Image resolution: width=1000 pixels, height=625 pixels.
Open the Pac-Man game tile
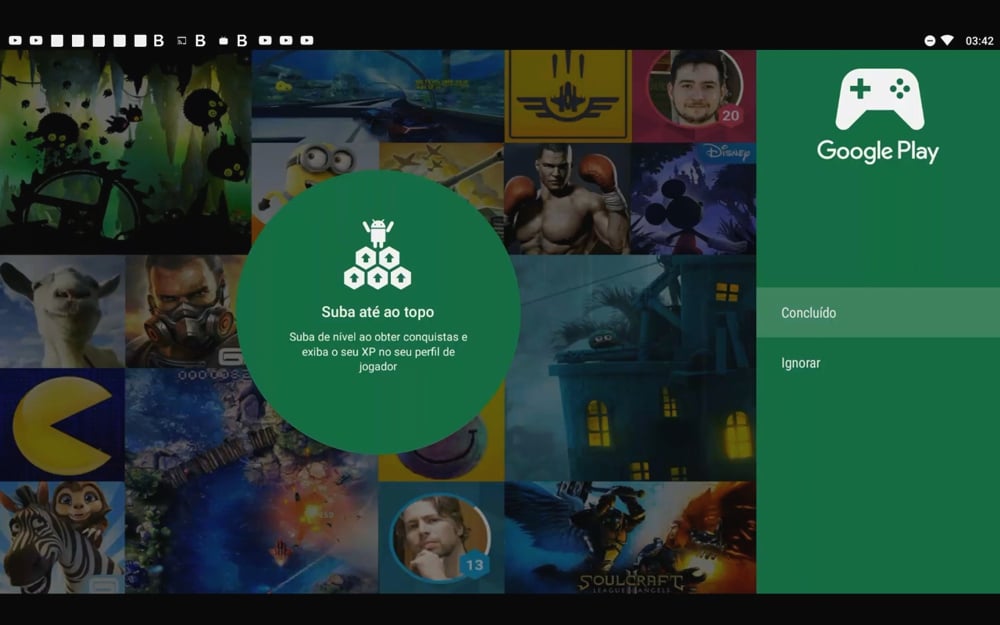click(62, 425)
